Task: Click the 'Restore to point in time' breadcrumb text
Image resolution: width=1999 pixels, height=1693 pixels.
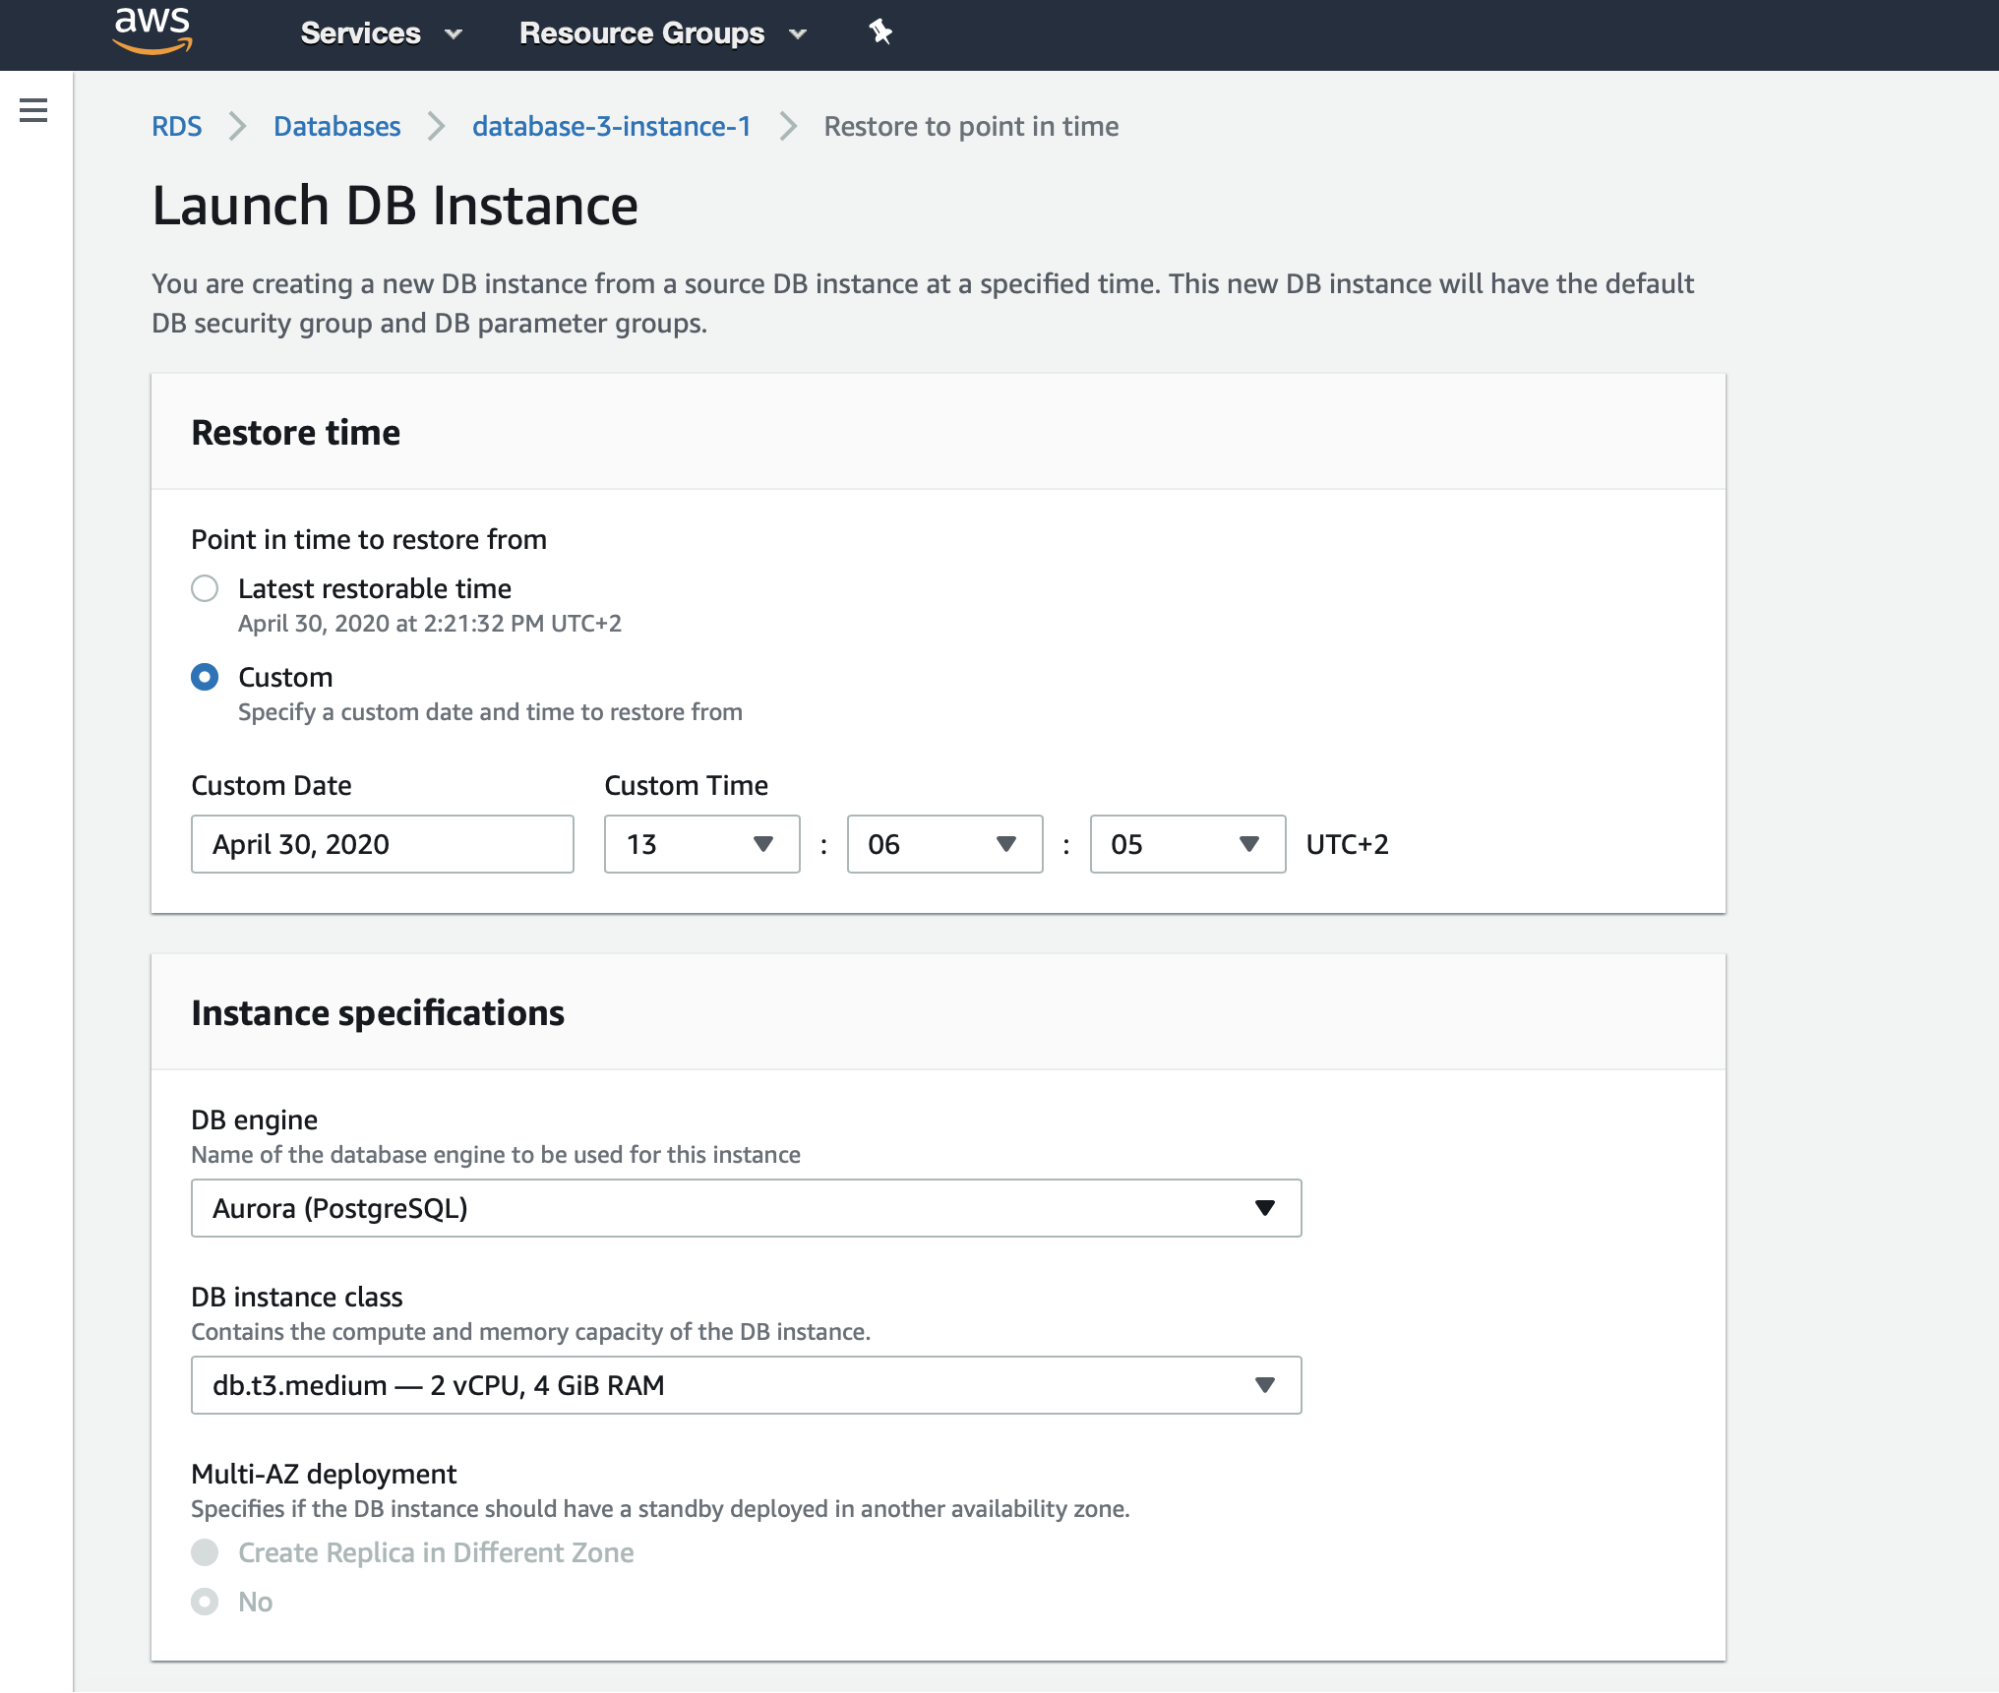Action: tap(971, 126)
